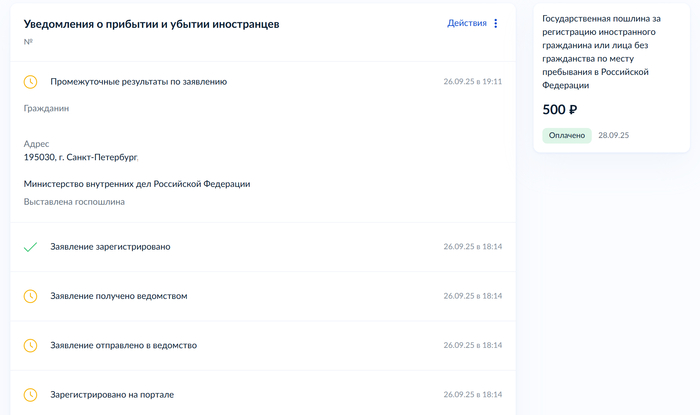Viewport: 700px width, 415px height.
Task: Click clock icon beside Зарегистрировано на портале
Action: [30, 395]
